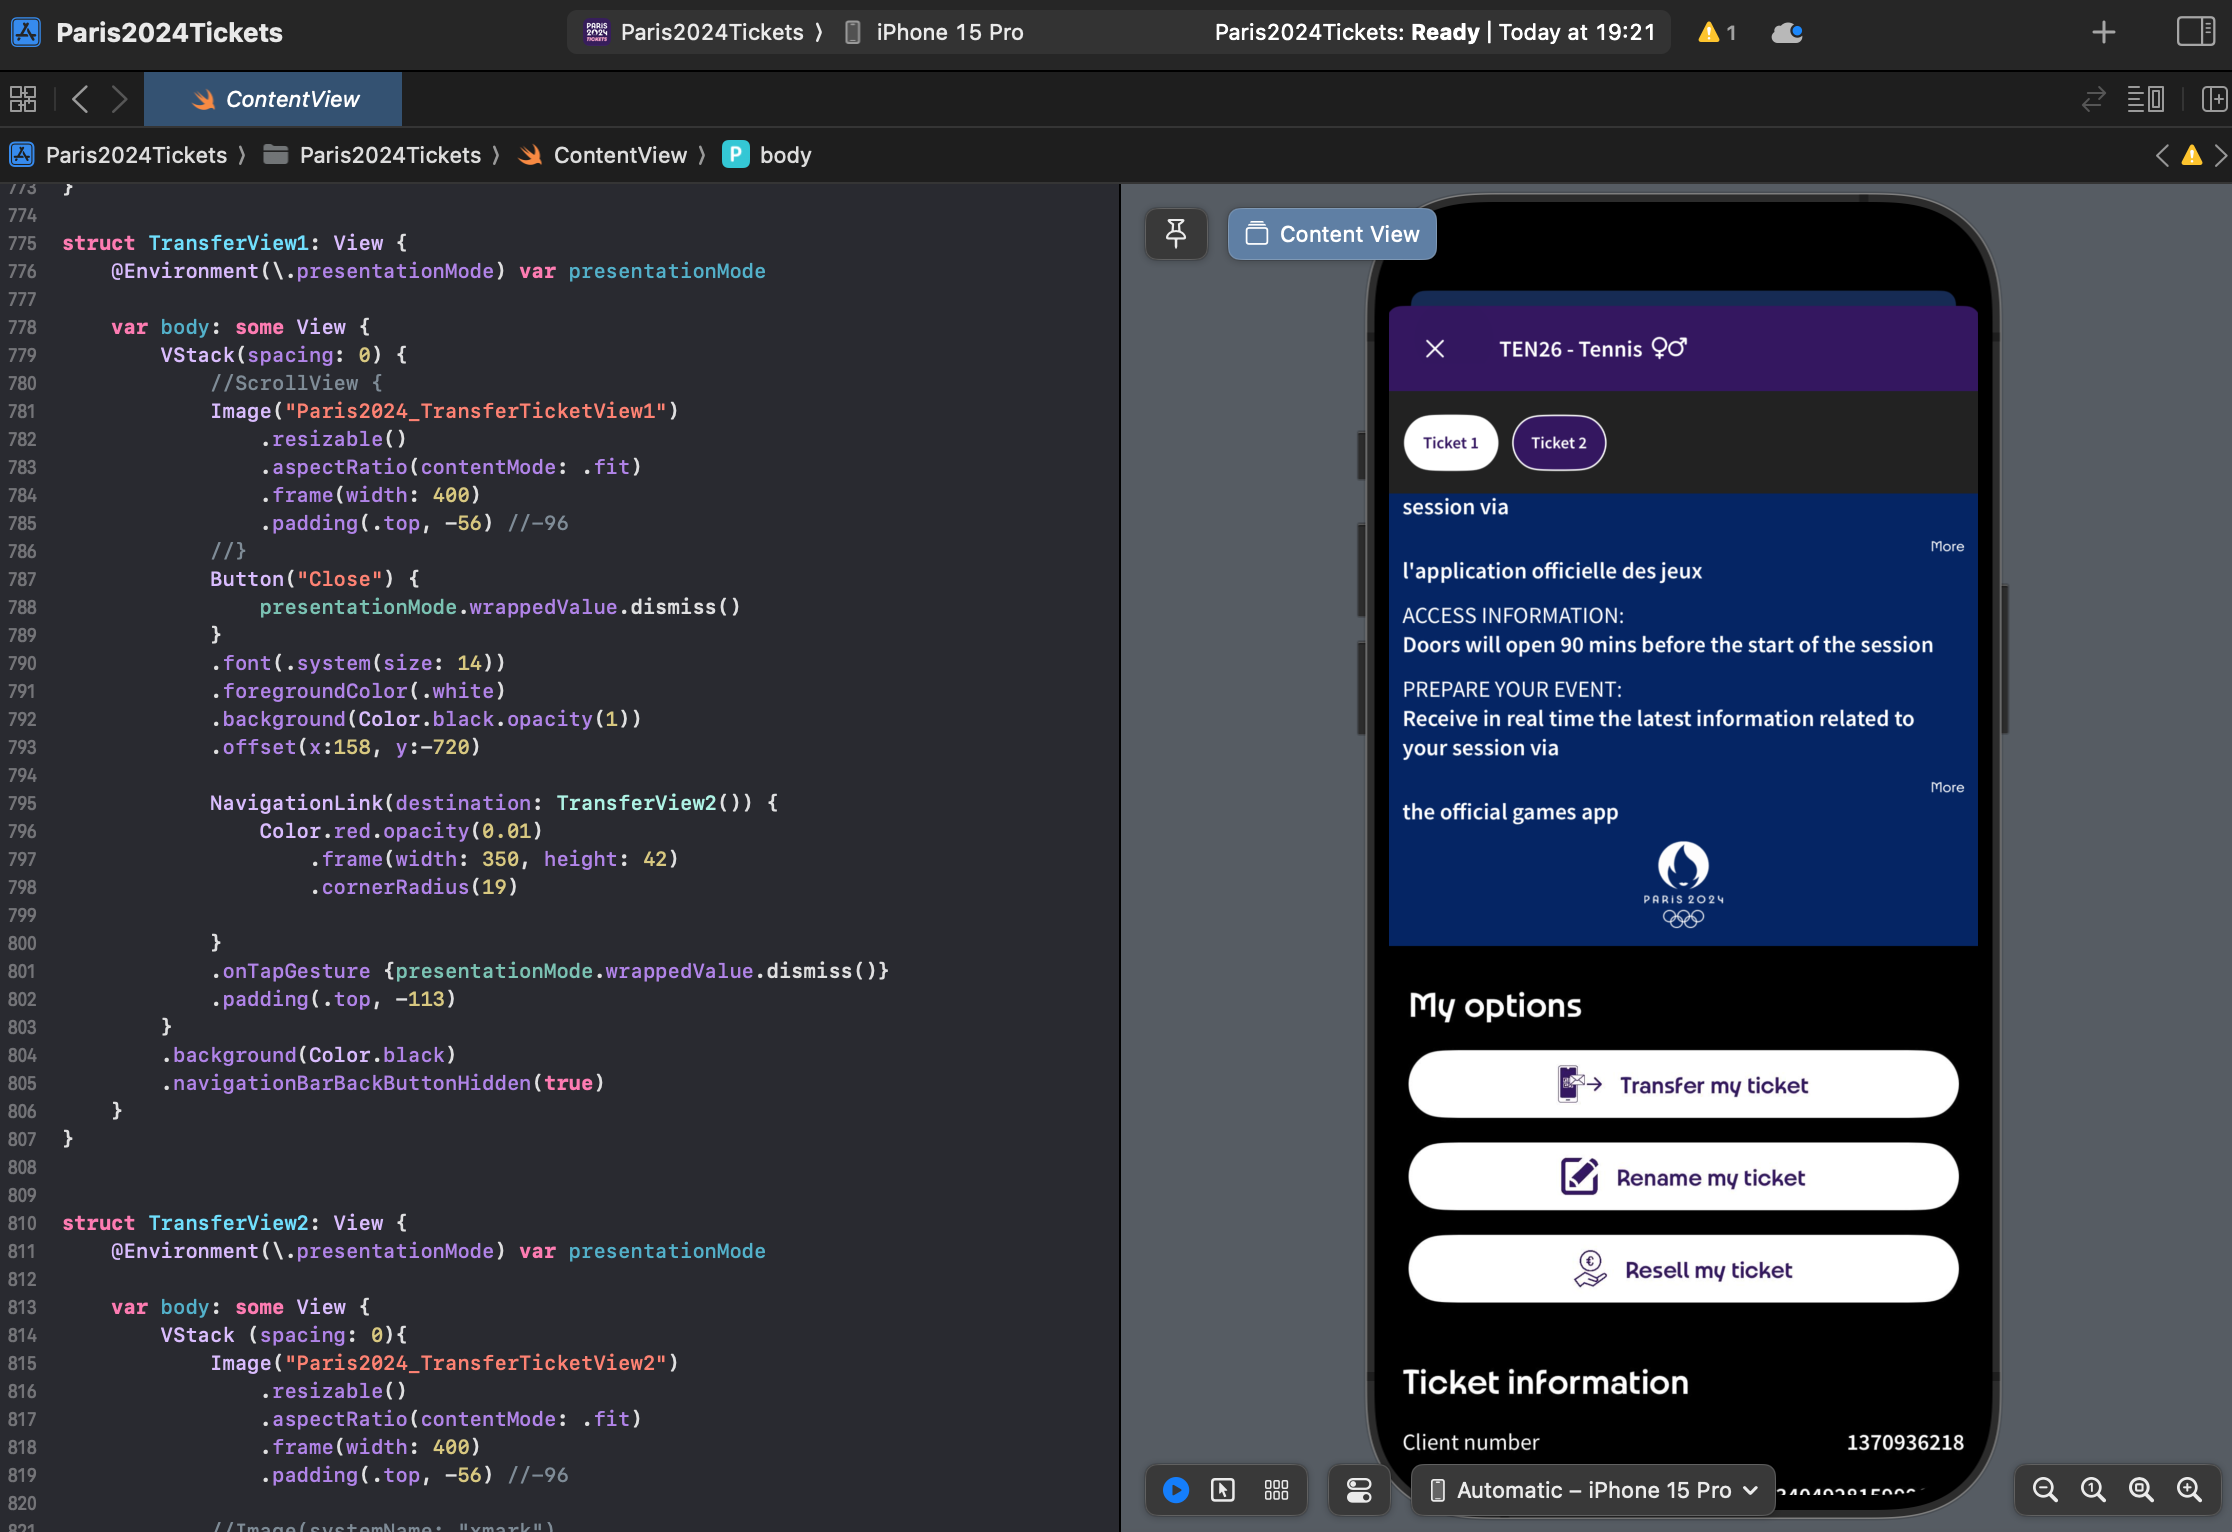Image resolution: width=2232 pixels, height=1532 pixels.
Task: Open the related items grid menu
Action: point(23,99)
